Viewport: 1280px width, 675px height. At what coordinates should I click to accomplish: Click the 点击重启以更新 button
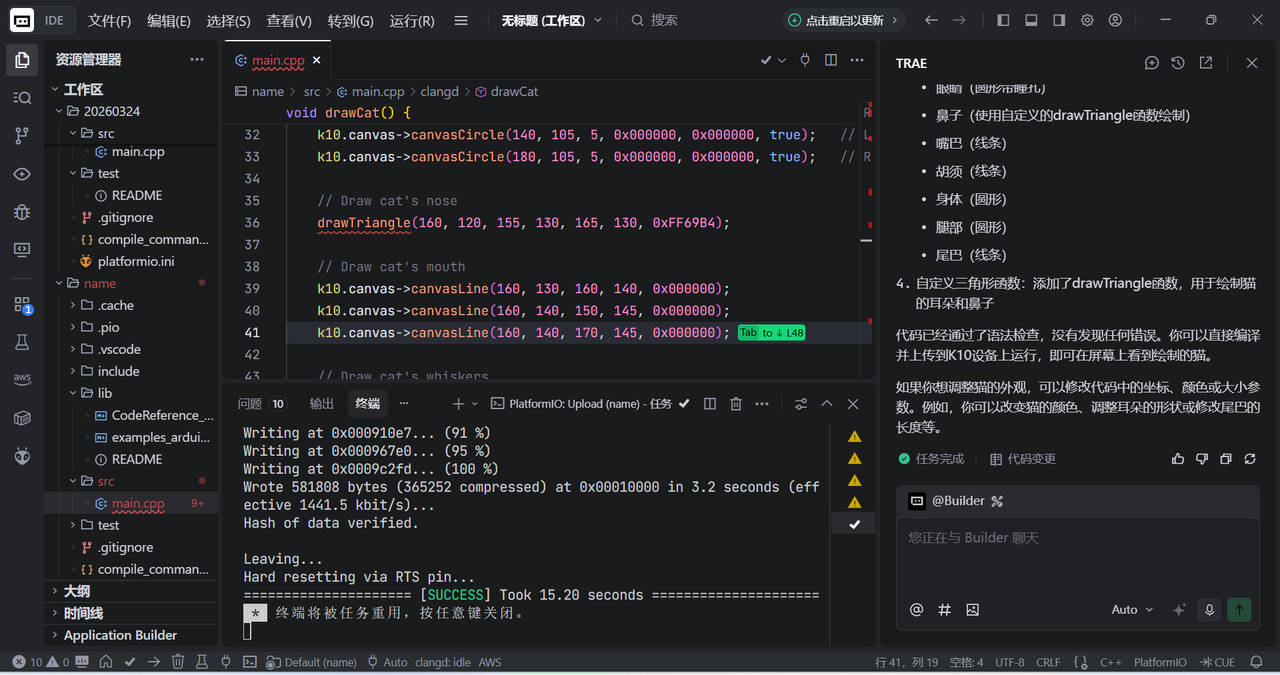click(x=843, y=19)
